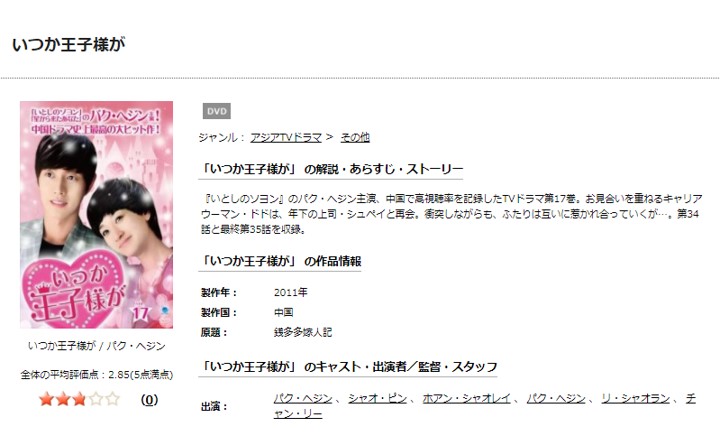Click the 作品情報 section heading
720x436 pixels.
tap(280, 261)
